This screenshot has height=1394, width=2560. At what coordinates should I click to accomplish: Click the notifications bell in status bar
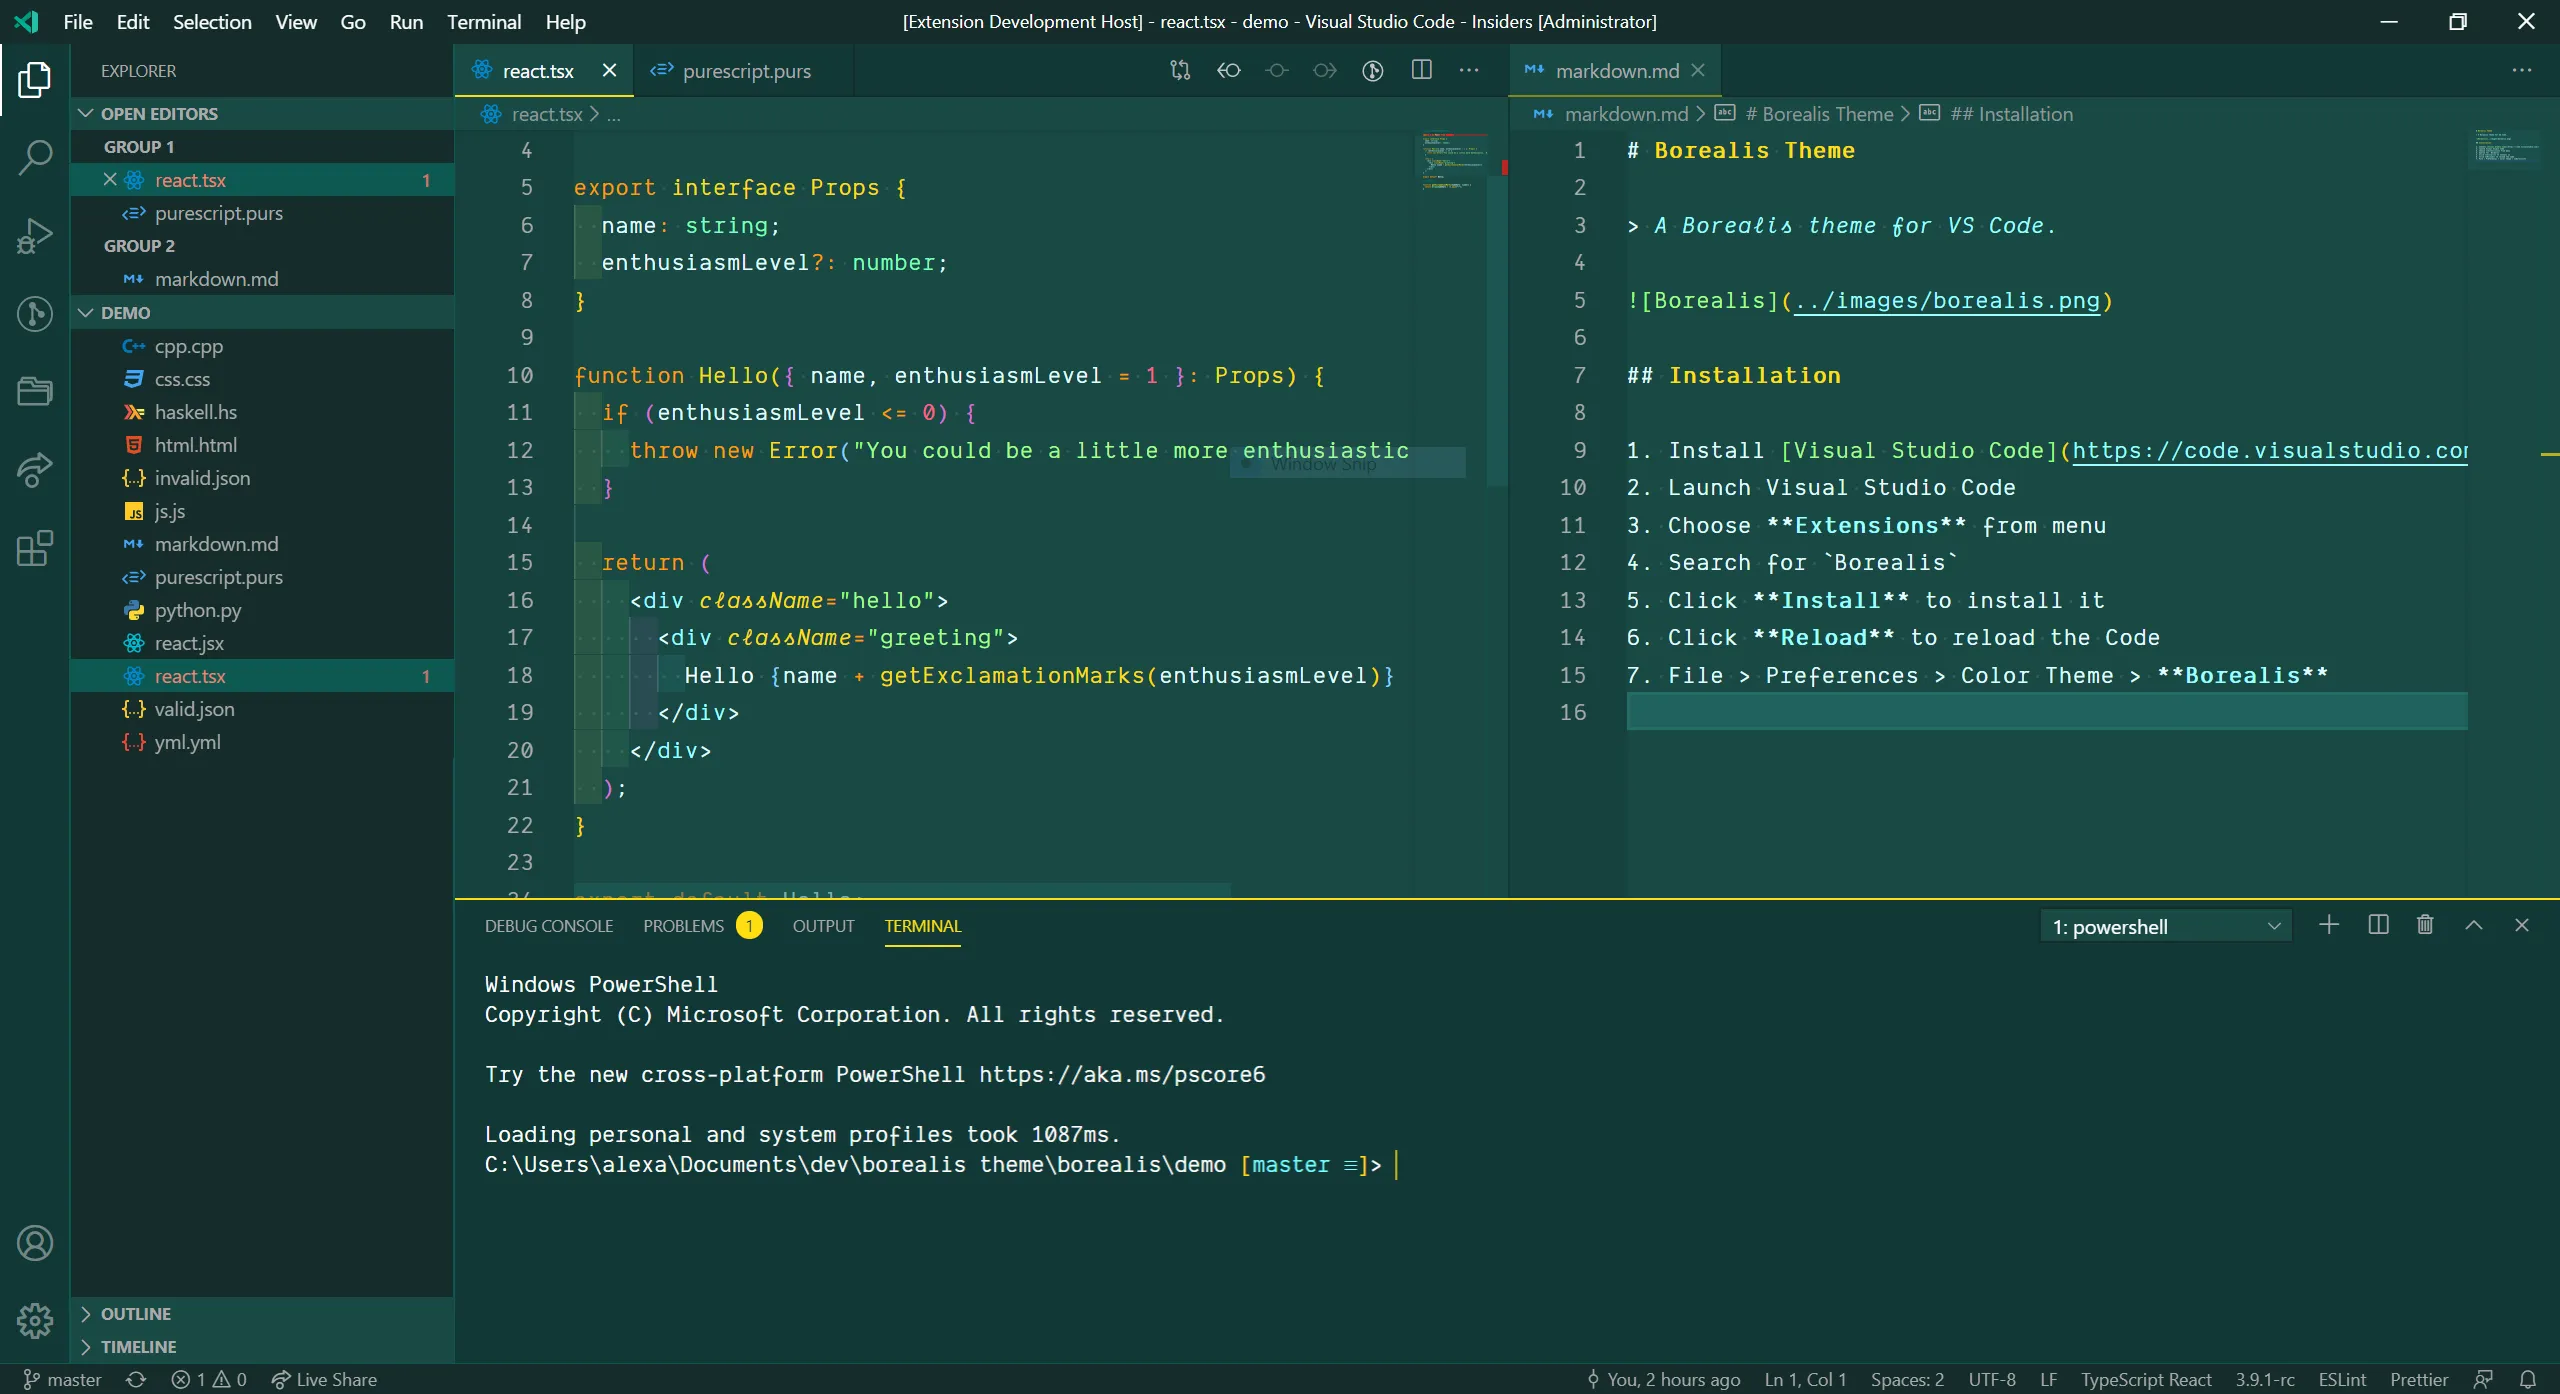(x=2528, y=1379)
